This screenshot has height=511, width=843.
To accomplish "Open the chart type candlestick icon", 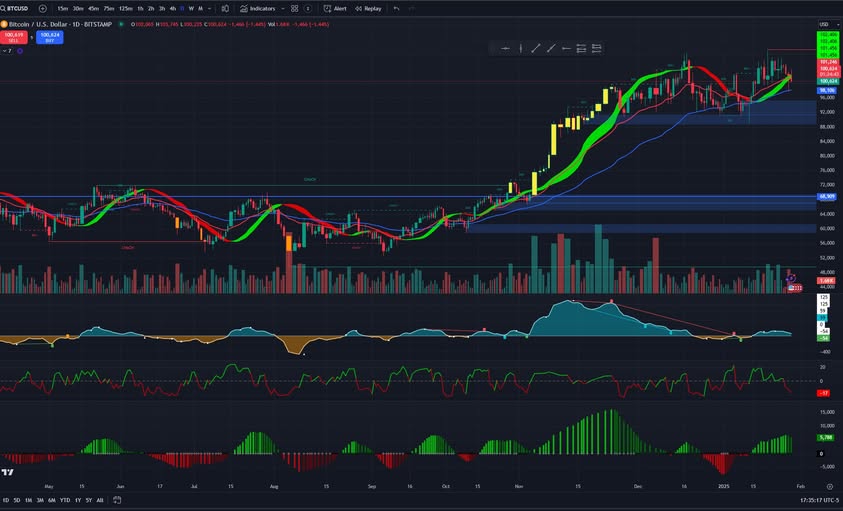I will tap(228, 8).
